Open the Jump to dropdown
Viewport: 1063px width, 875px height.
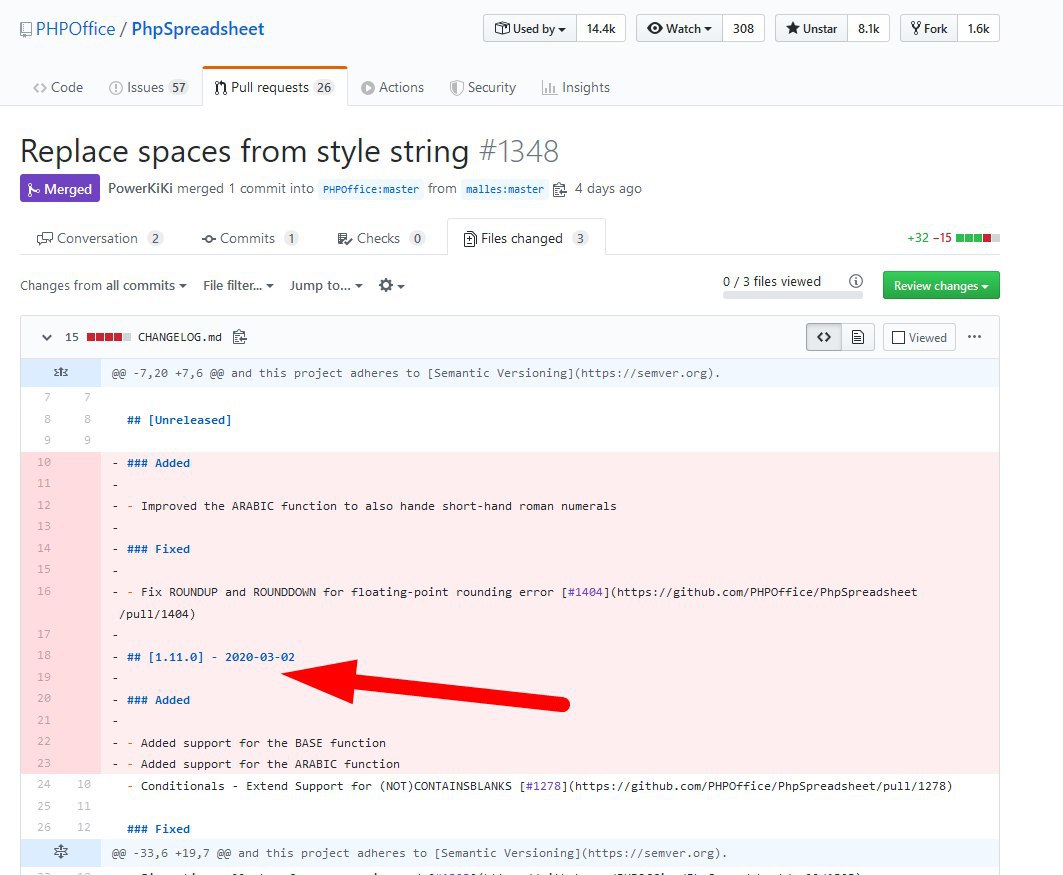pyautogui.click(x=326, y=285)
